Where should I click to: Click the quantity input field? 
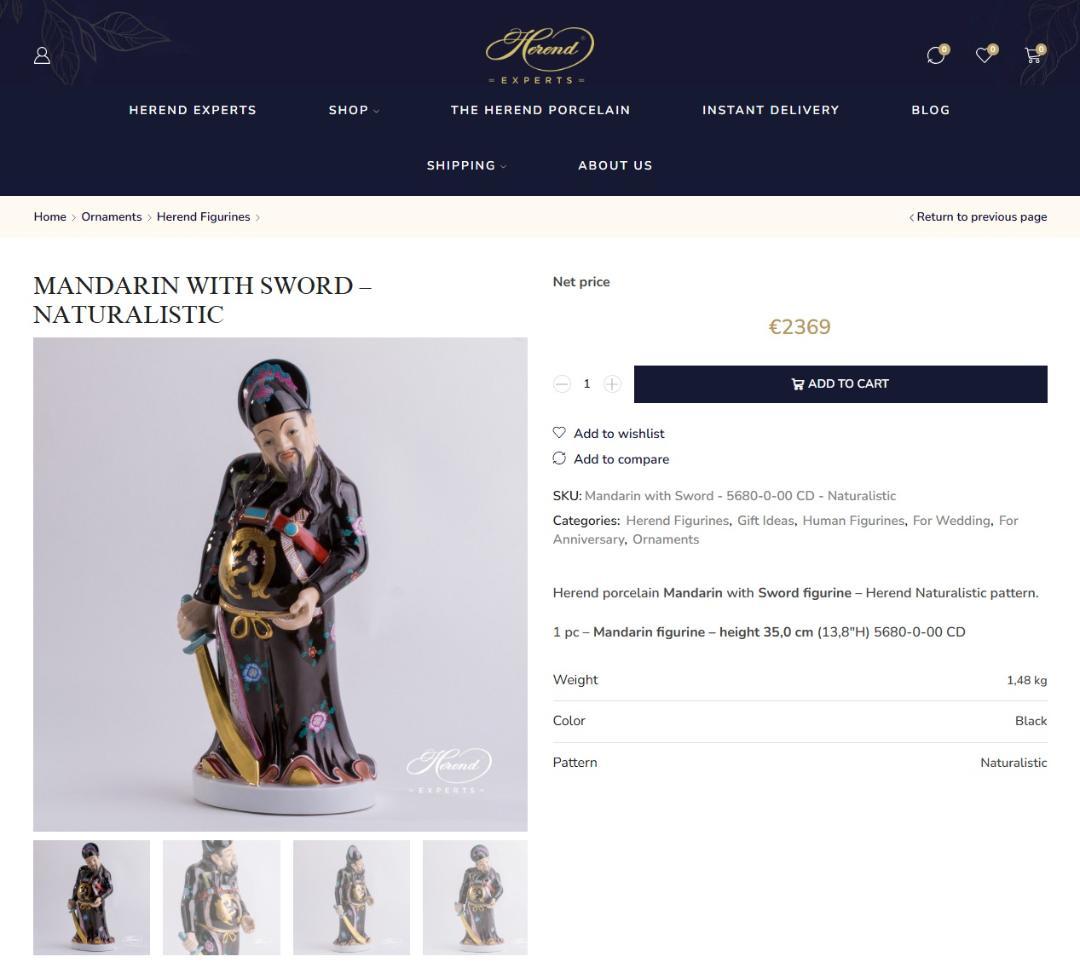click(587, 384)
